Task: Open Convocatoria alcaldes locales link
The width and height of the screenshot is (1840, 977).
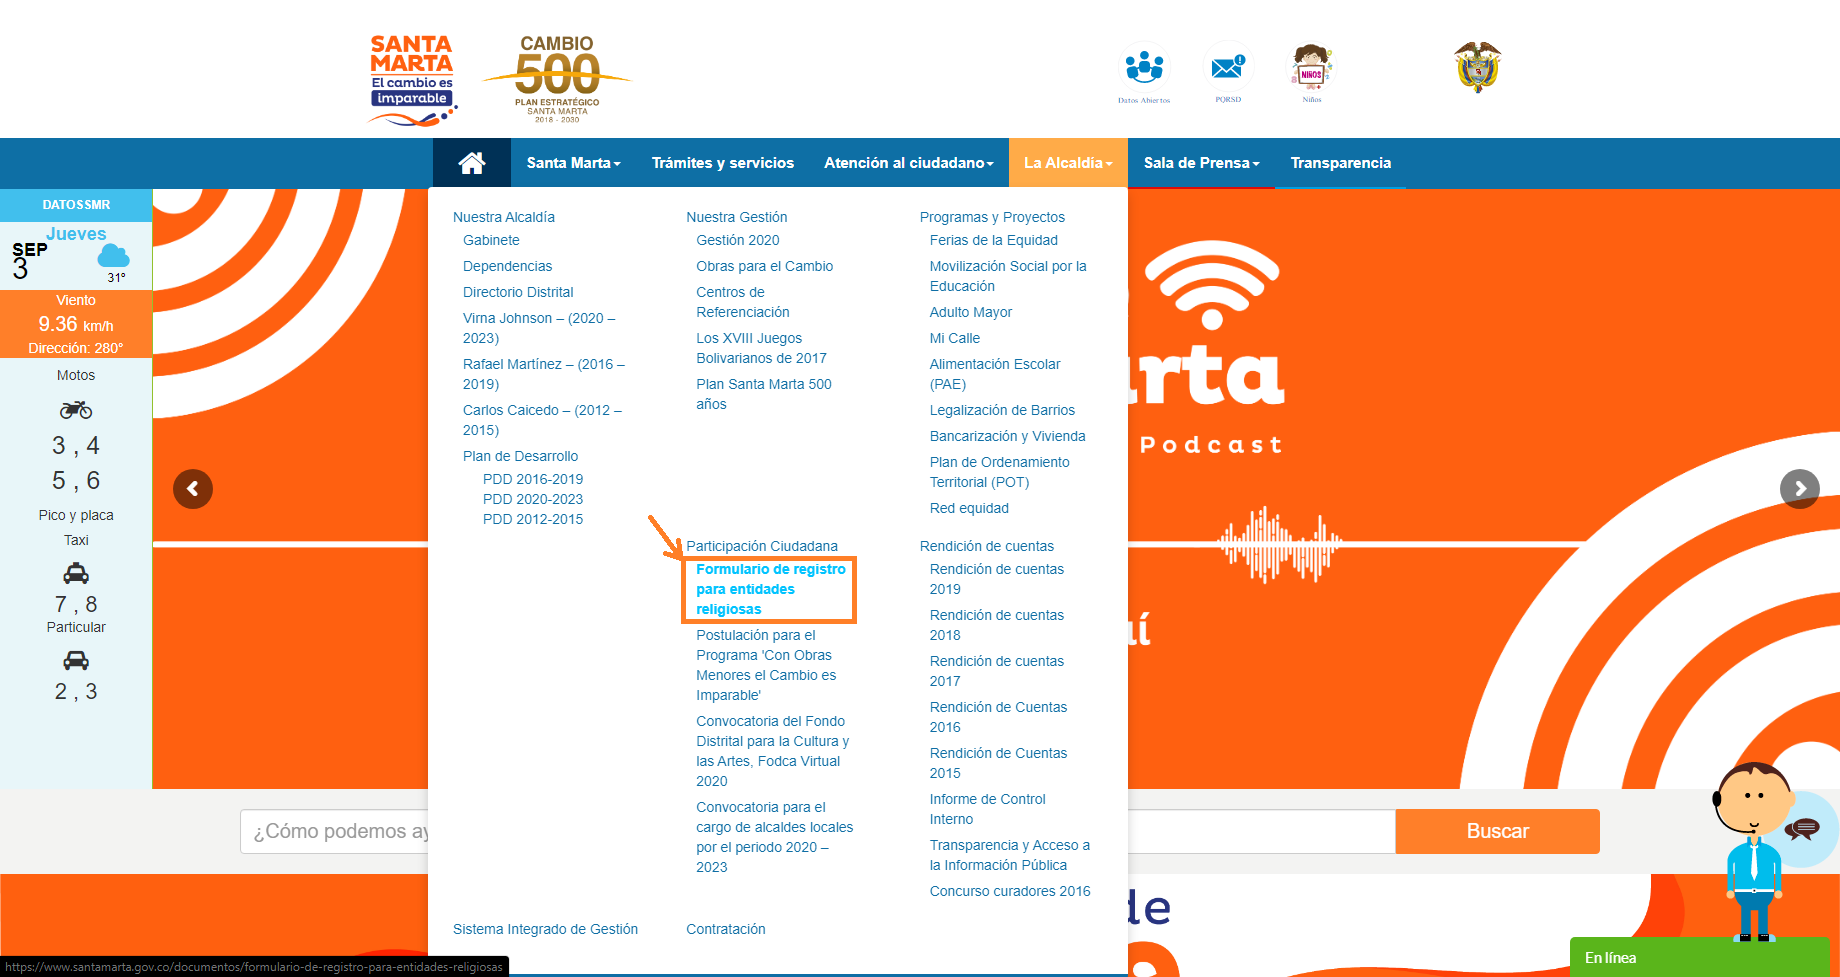Action: (x=775, y=837)
